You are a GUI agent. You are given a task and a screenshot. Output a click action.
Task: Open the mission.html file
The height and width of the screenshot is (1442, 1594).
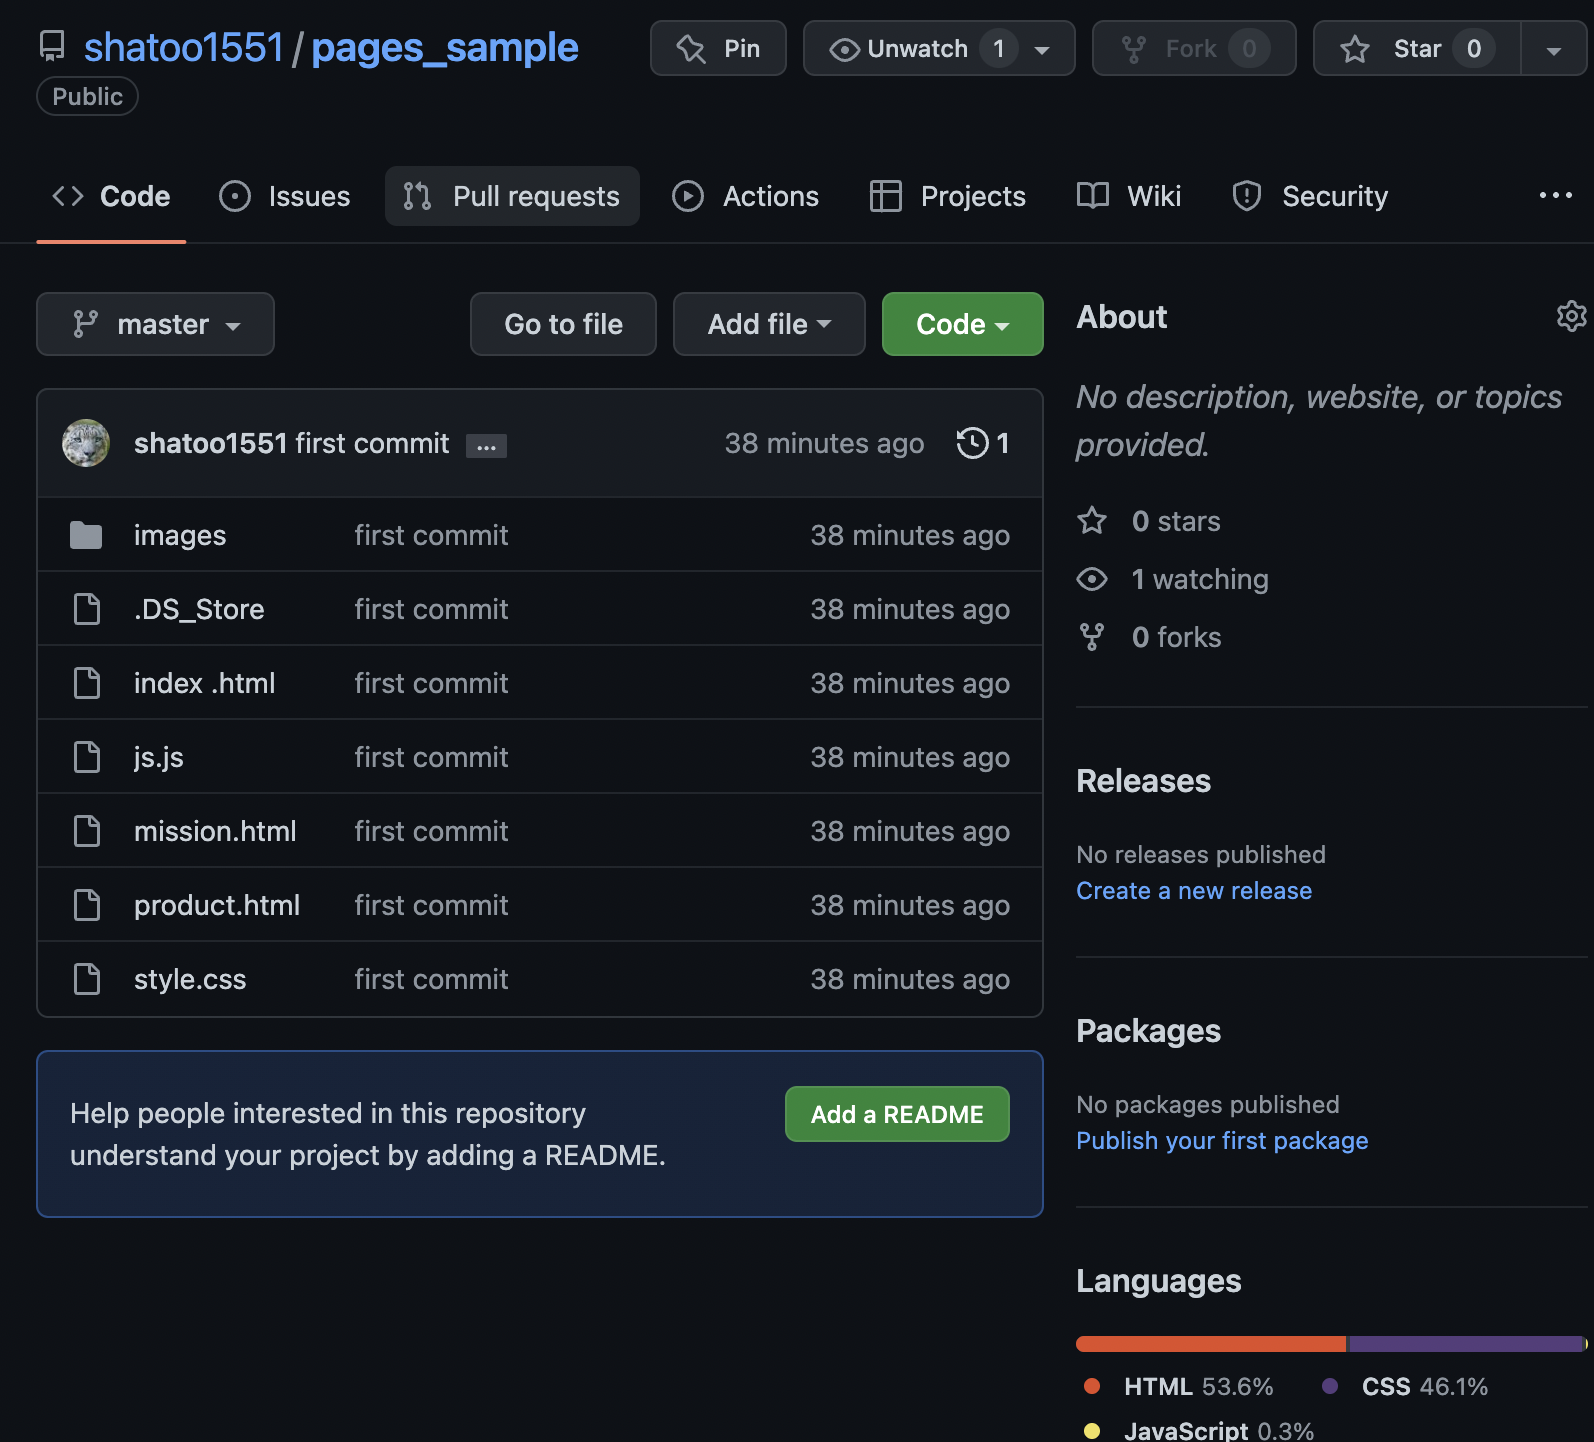click(x=215, y=831)
